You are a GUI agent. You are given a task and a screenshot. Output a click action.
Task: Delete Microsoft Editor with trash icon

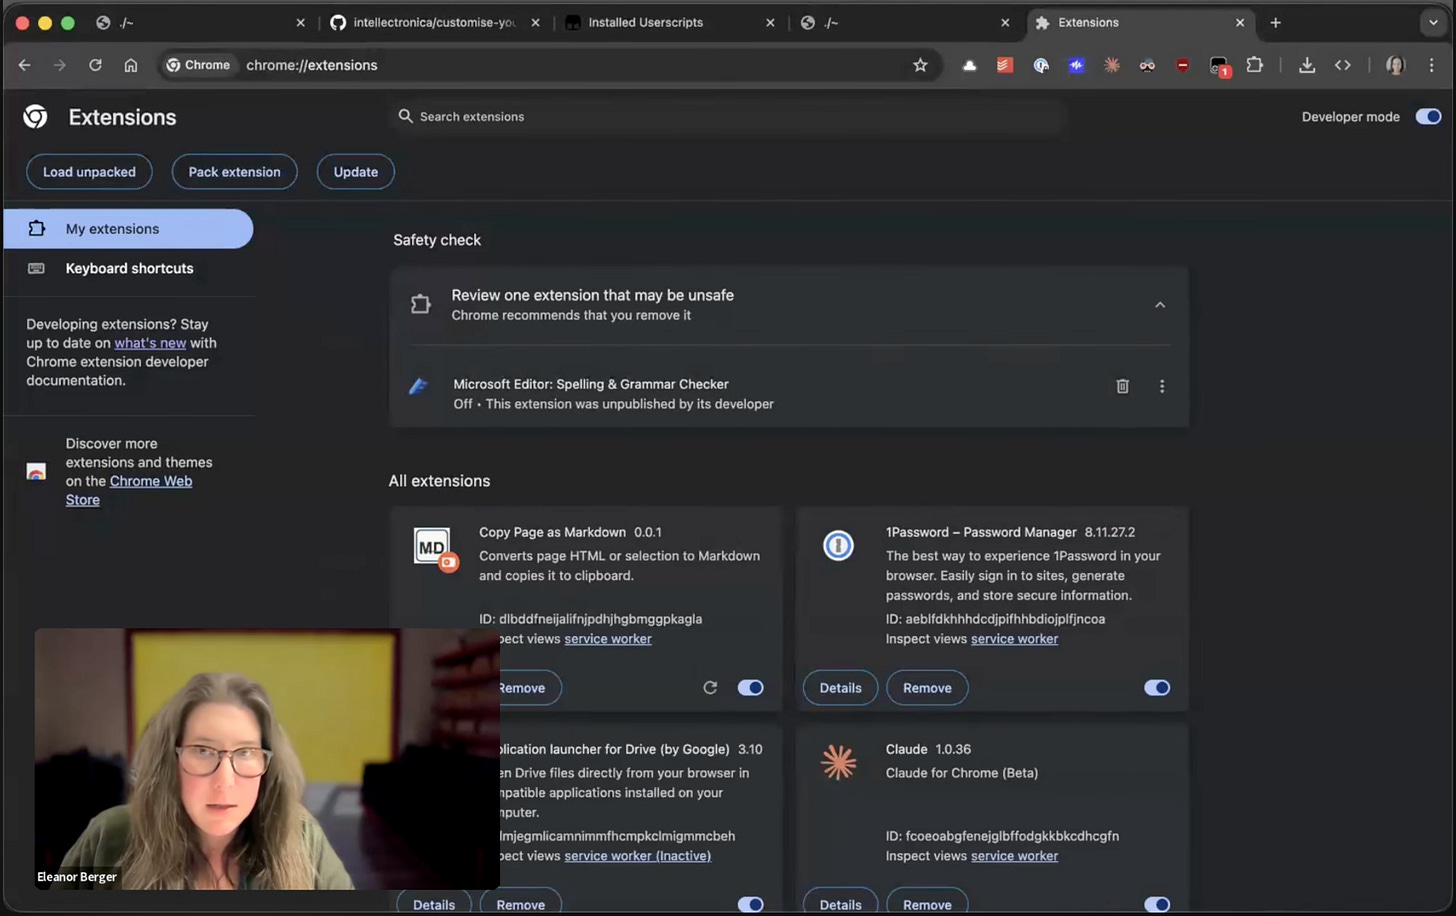(1122, 386)
